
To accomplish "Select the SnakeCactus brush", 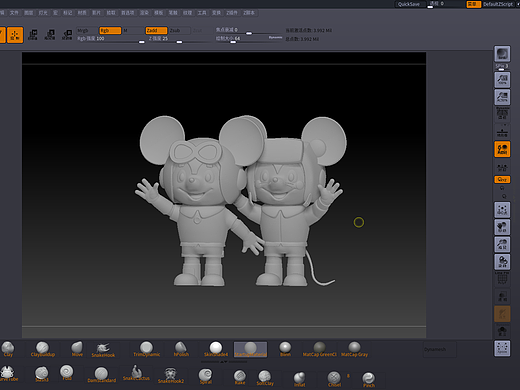I will tap(136, 373).
